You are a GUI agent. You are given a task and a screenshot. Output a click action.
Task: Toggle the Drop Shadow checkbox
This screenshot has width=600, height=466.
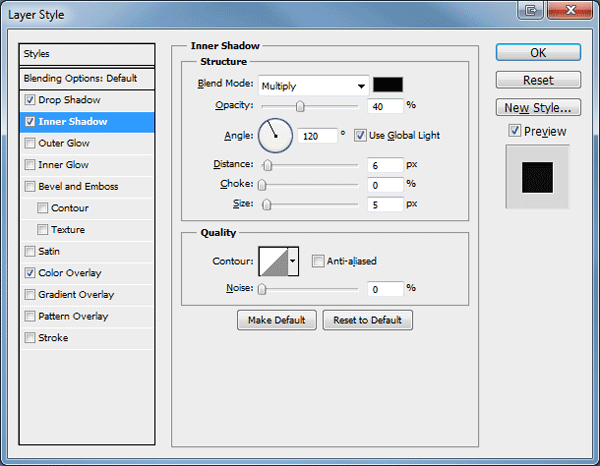pyautogui.click(x=30, y=100)
